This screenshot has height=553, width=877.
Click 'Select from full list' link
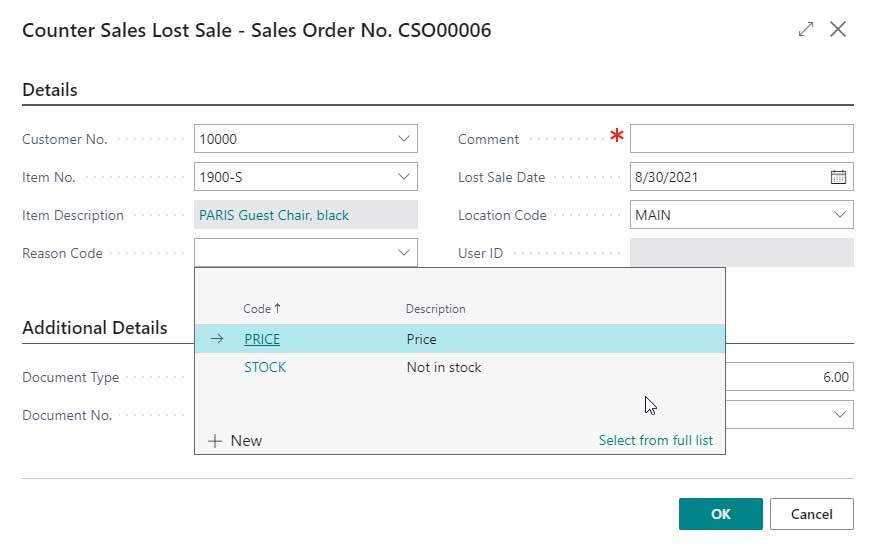point(655,440)
